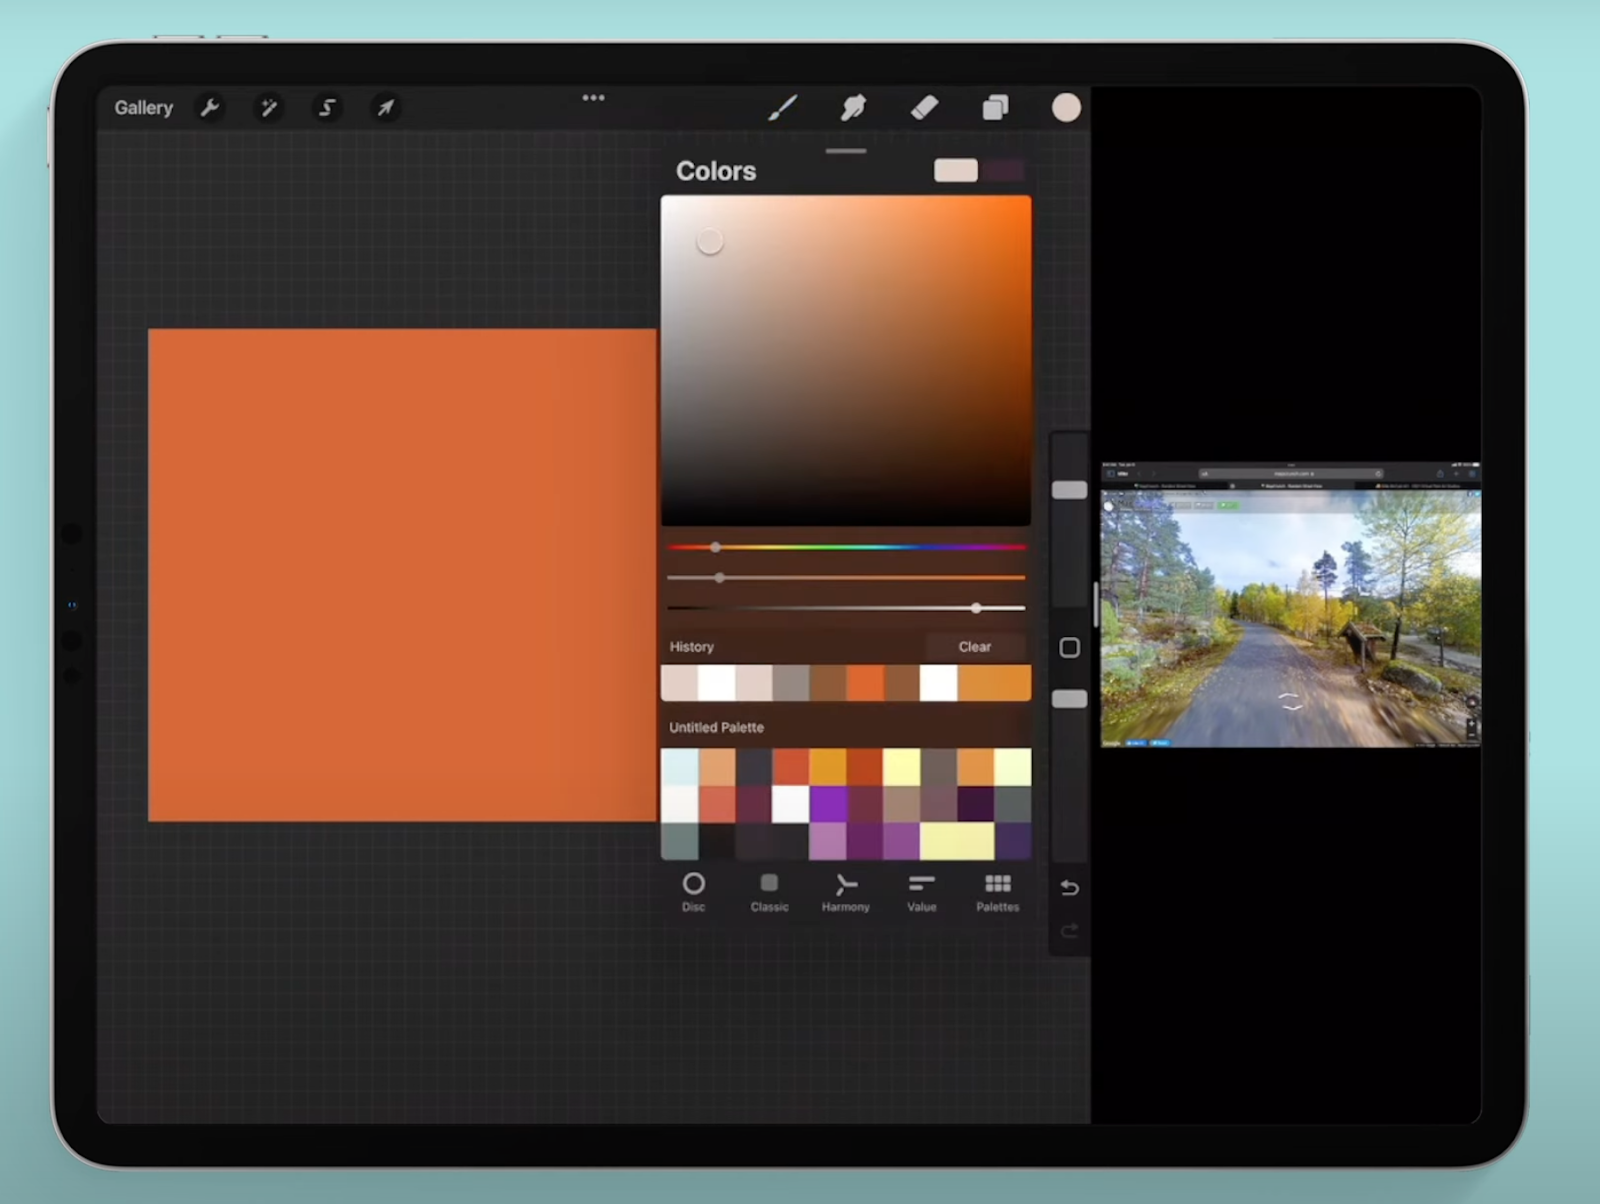The height and width of the screenshot is (1204, 1600).
Task: Switch to the Palettes tab
Action: (997, 892)
